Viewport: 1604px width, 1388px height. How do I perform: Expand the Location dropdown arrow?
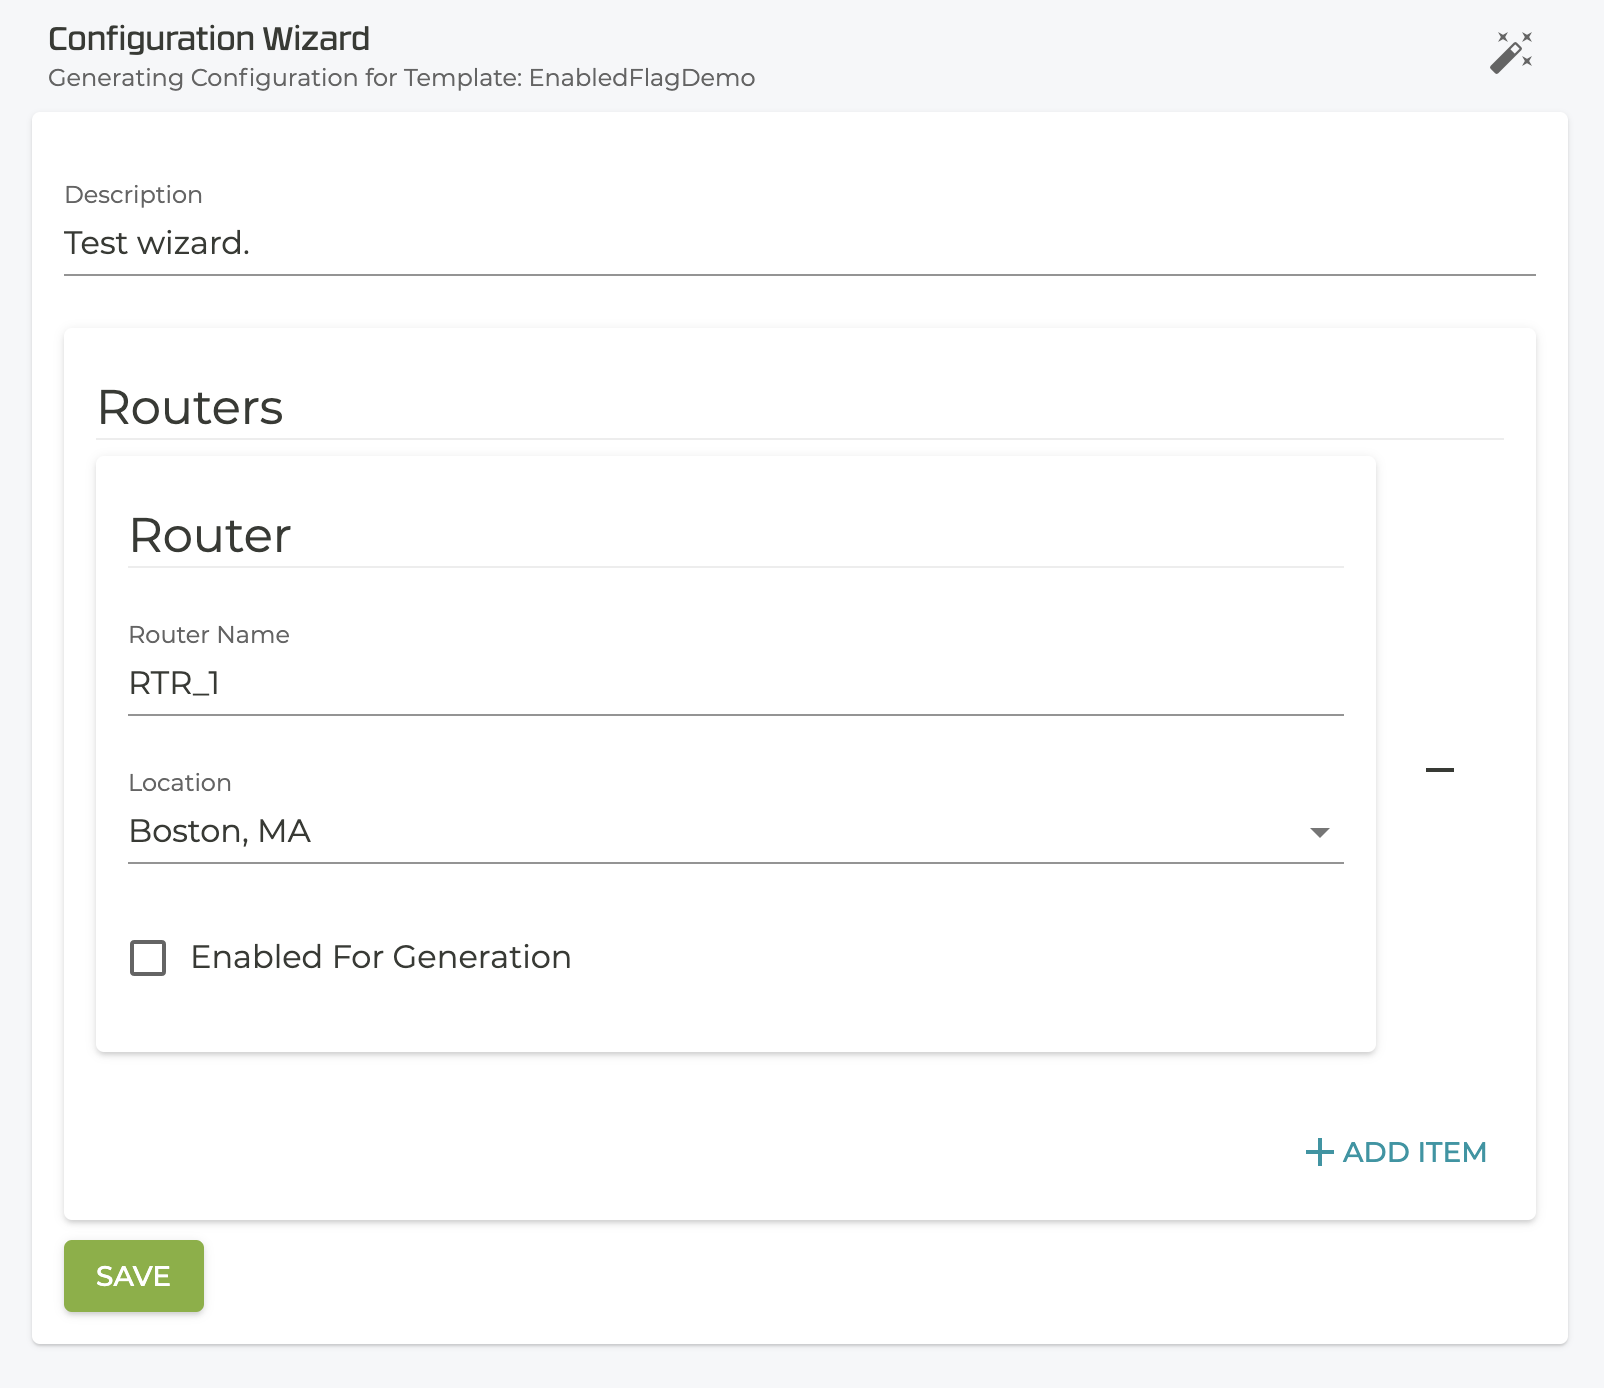(x=1319, y=832)
